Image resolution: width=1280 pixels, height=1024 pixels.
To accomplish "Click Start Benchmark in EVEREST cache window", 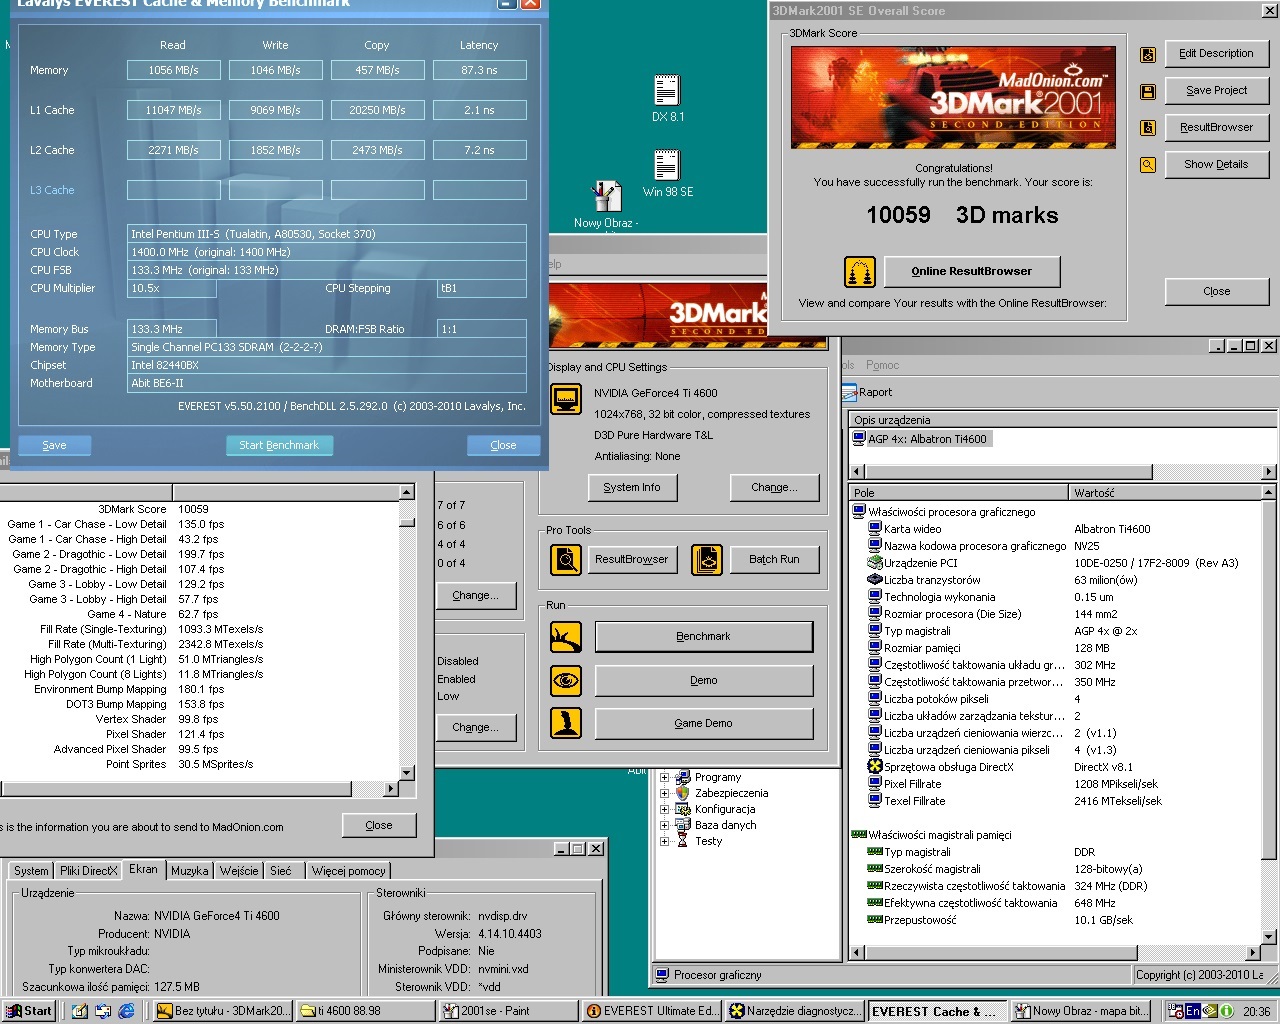I will [x=279, y=445].
